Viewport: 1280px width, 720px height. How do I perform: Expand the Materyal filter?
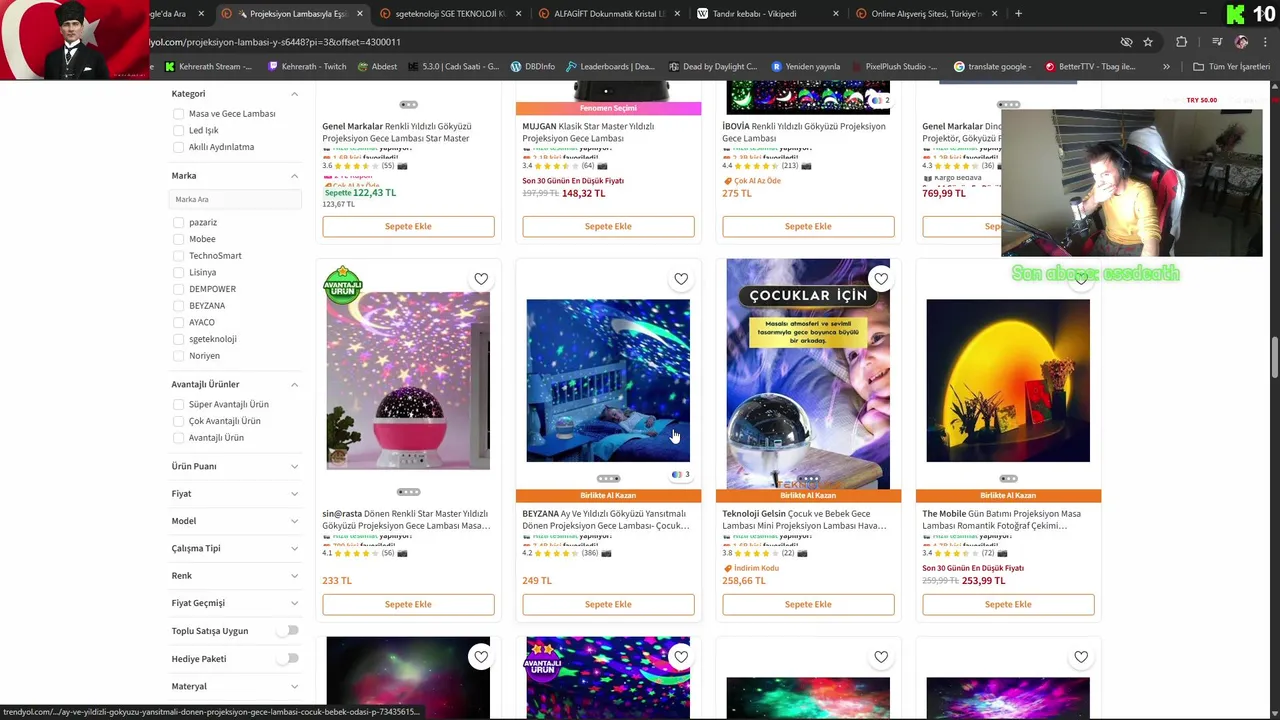point(294,686)
